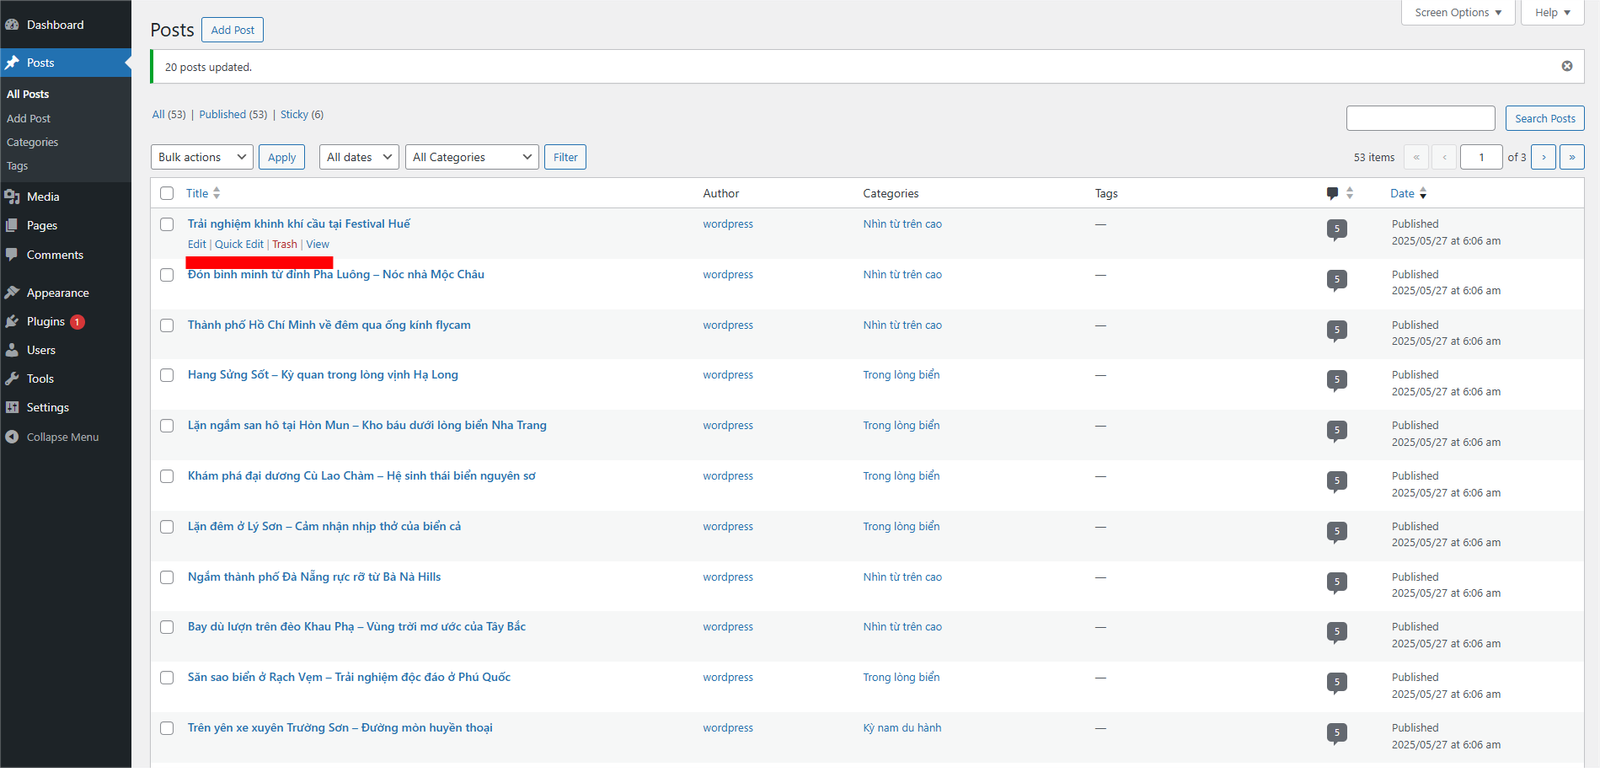
Task: Click the Tools wrench icon
Action: click(12, 379)
